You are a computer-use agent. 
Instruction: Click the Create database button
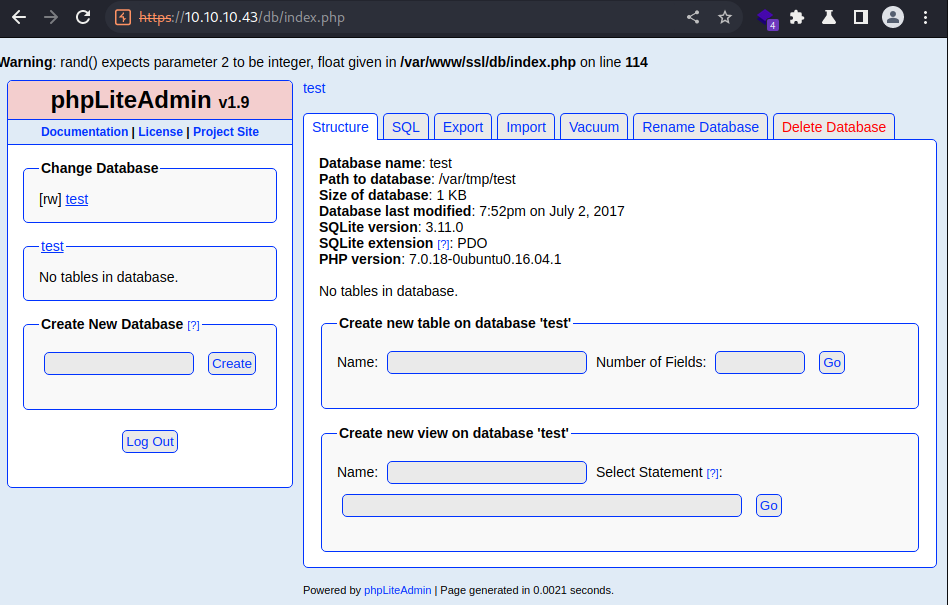click(x=232, y=364)
